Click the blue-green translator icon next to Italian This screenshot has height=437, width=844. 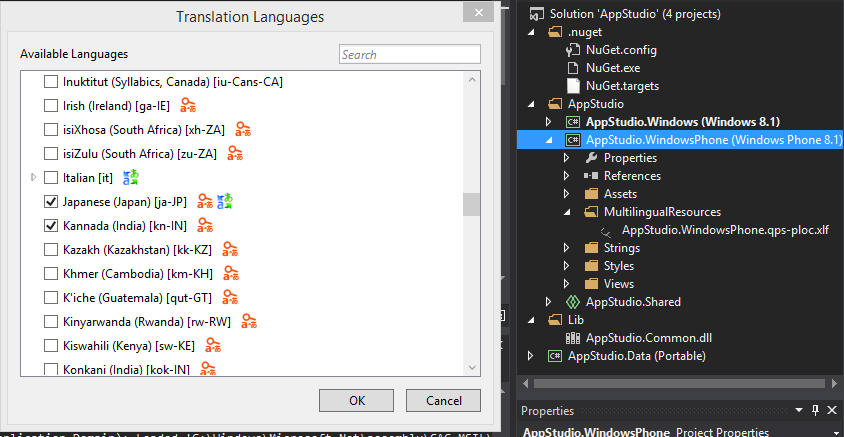131,177
